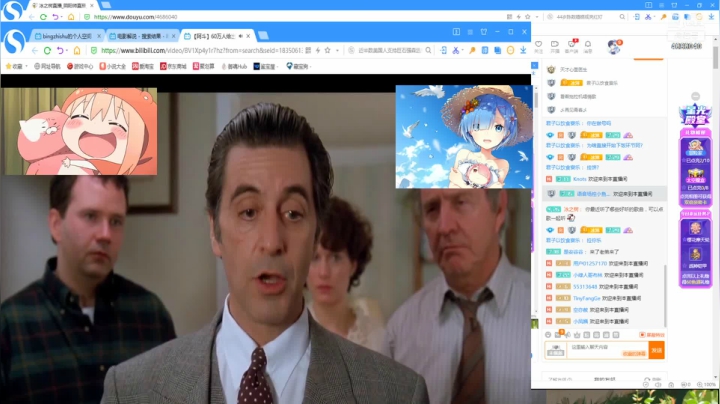Screen dimensions: 720x404
Task: Expand dropdown next to star in bilibili address bar
Action: [338, 50]
